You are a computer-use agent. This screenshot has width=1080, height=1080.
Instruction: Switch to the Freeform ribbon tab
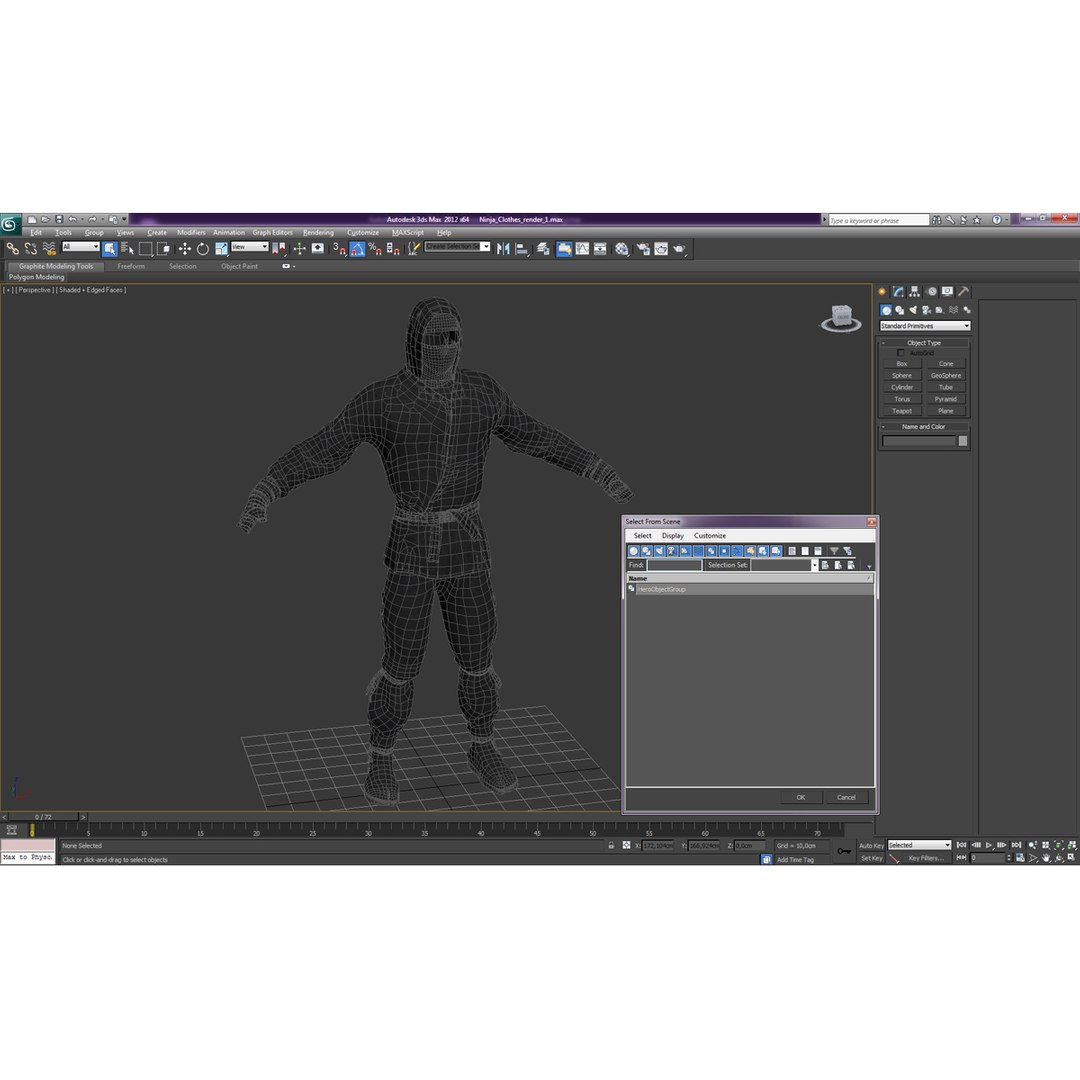tap(131, 267)
